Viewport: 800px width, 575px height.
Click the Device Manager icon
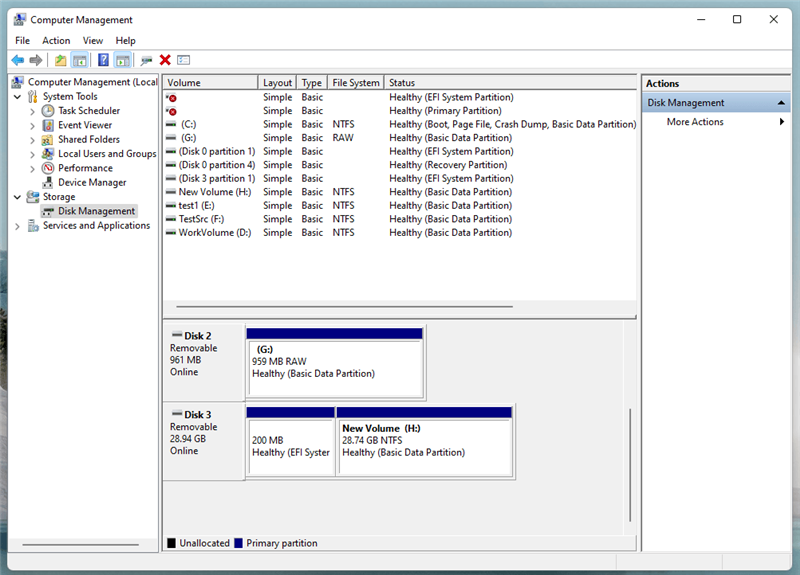click(x=47, y=182)
